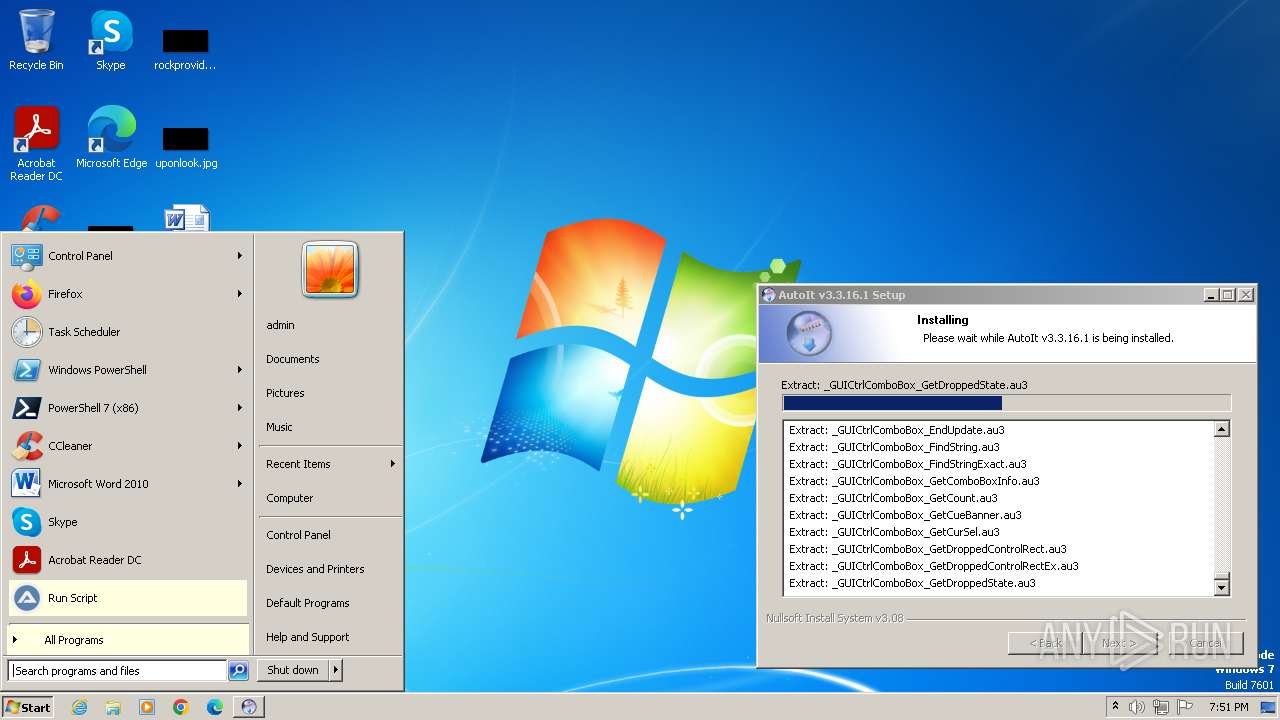Image resolution: width=1280 pixels, height=720 pixels.
Task: Launch Edge from the taskbar
Action: [x=215, y=707]
